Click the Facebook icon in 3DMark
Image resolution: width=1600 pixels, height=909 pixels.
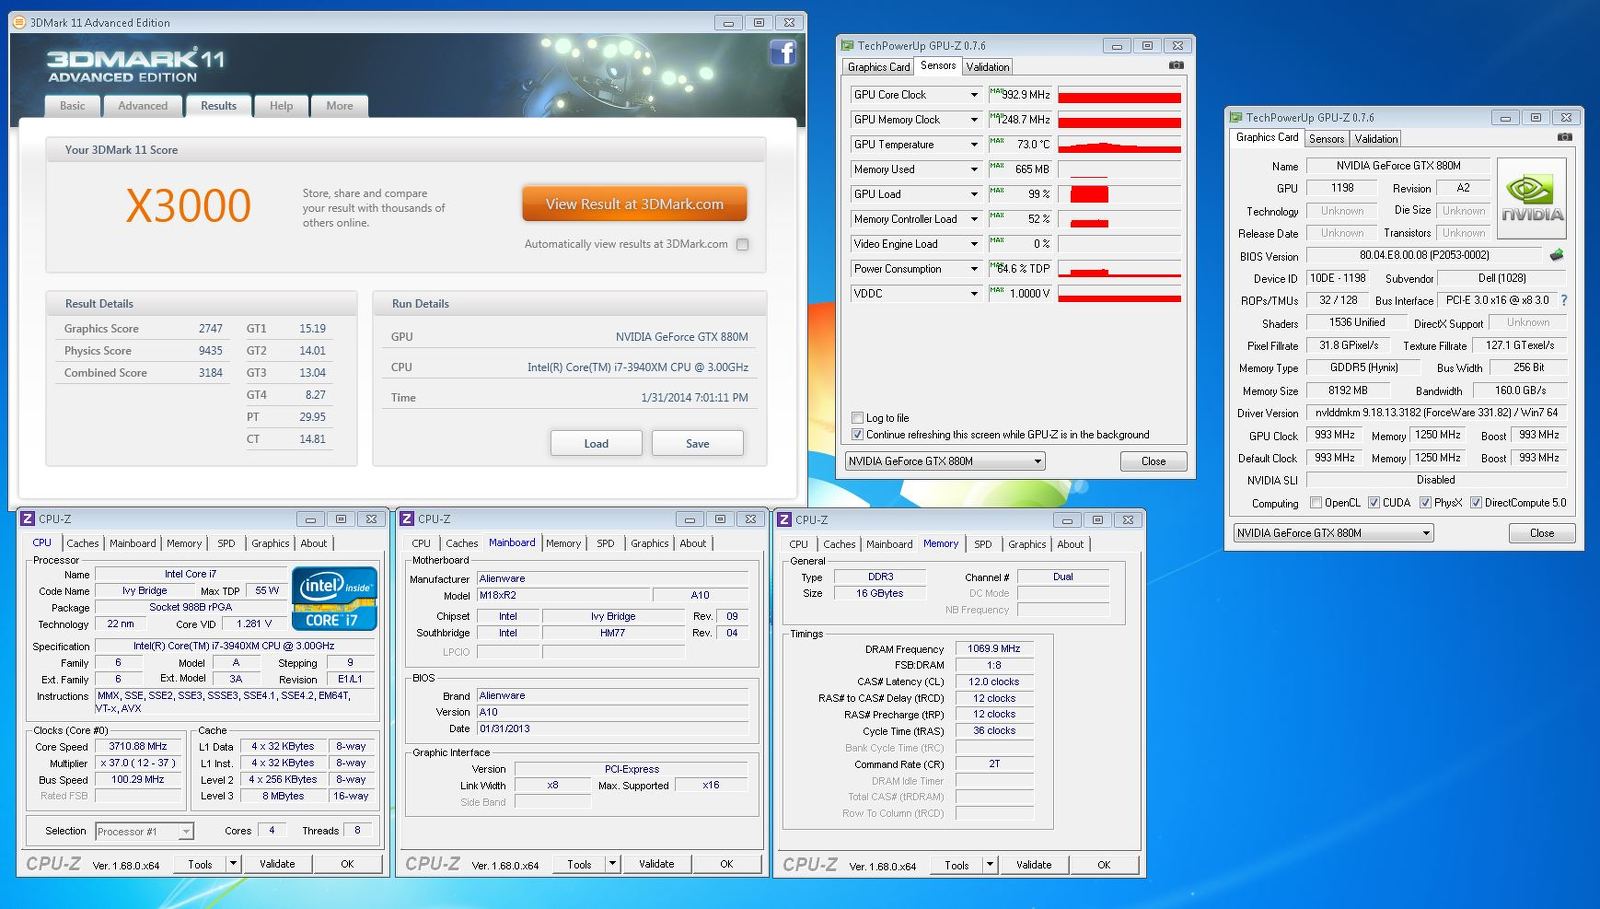pos(782,53)
